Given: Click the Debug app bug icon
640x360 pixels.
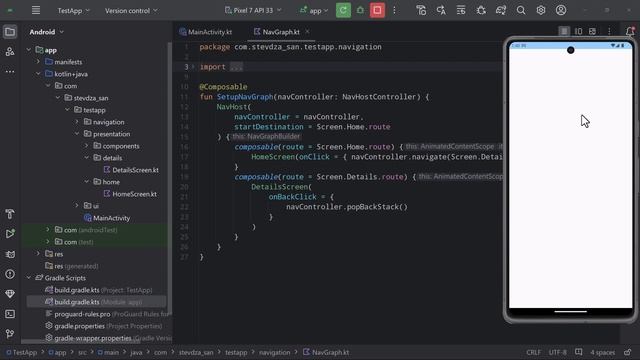Looking at the screenshot, I should coord(360,10).
